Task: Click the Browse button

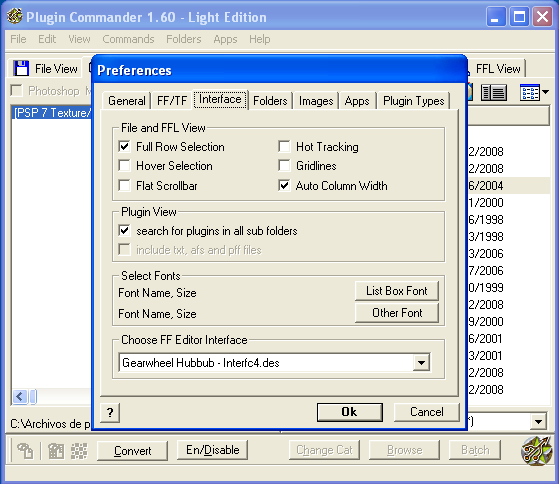Action: (x=404, y=450)
